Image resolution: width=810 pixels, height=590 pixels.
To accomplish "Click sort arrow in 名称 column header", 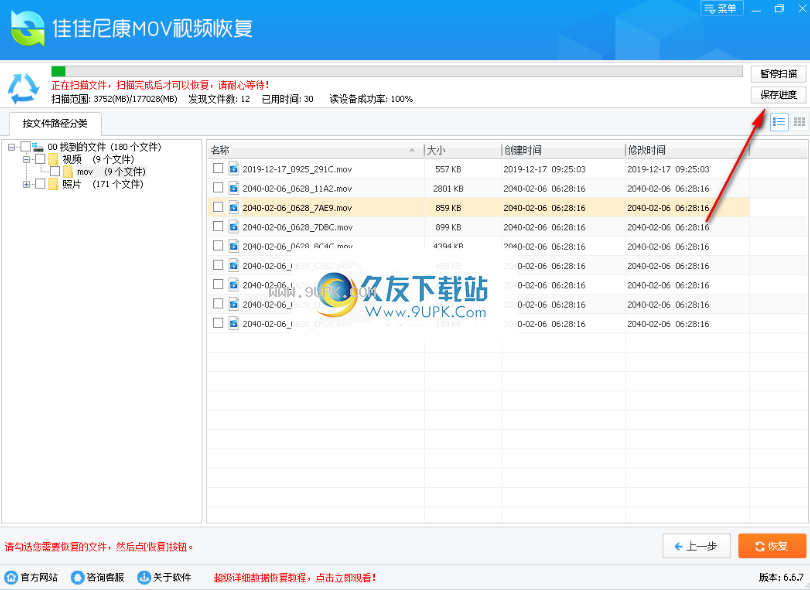I will coord(412,150).
